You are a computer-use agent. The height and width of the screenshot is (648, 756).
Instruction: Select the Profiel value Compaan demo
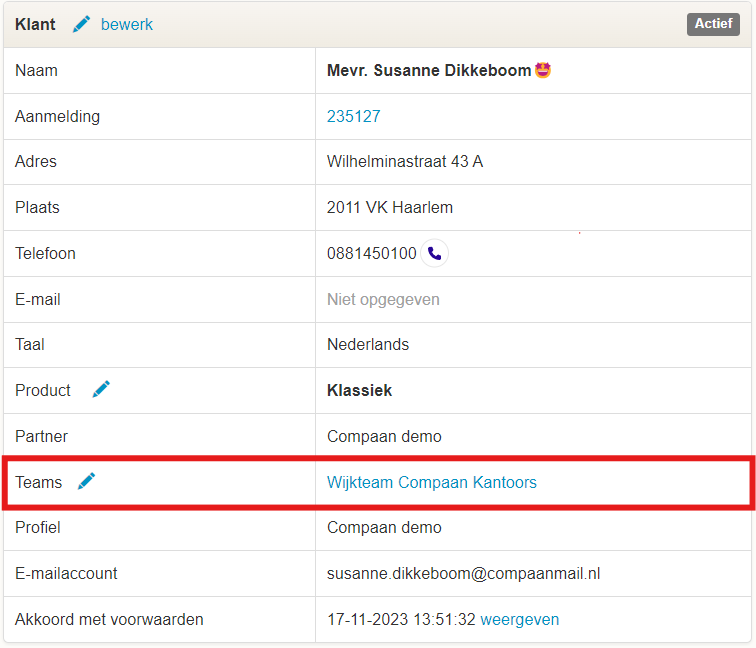point(384,527)
